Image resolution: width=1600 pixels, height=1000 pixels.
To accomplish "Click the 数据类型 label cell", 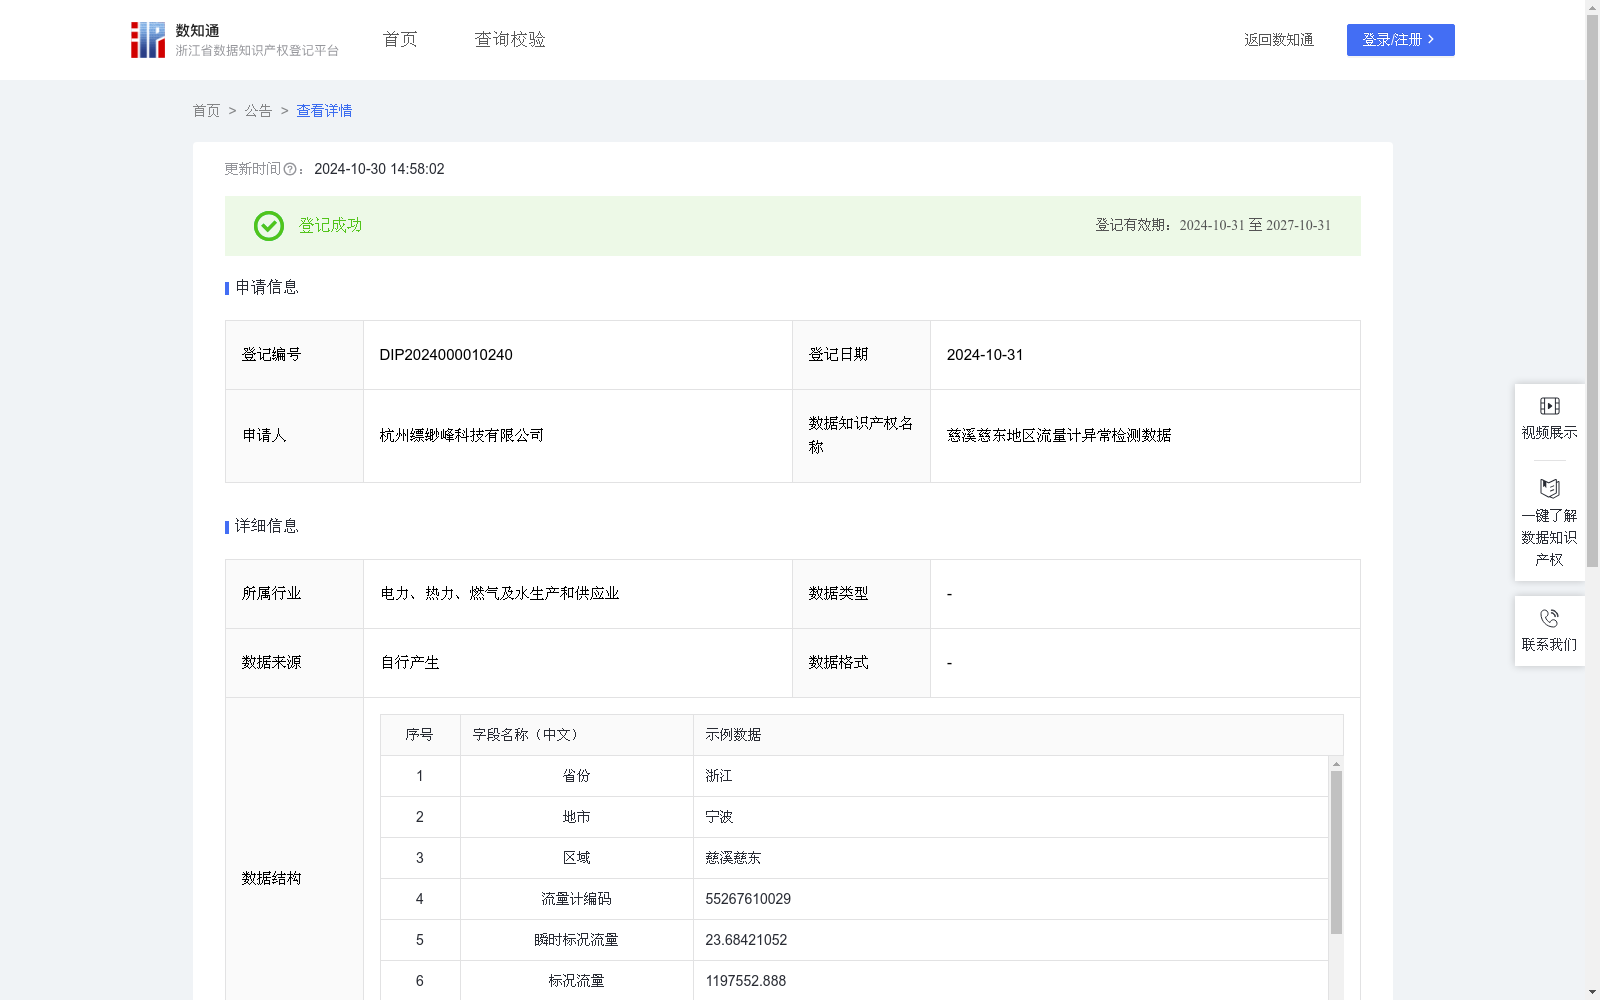I will tap(861, 594).
